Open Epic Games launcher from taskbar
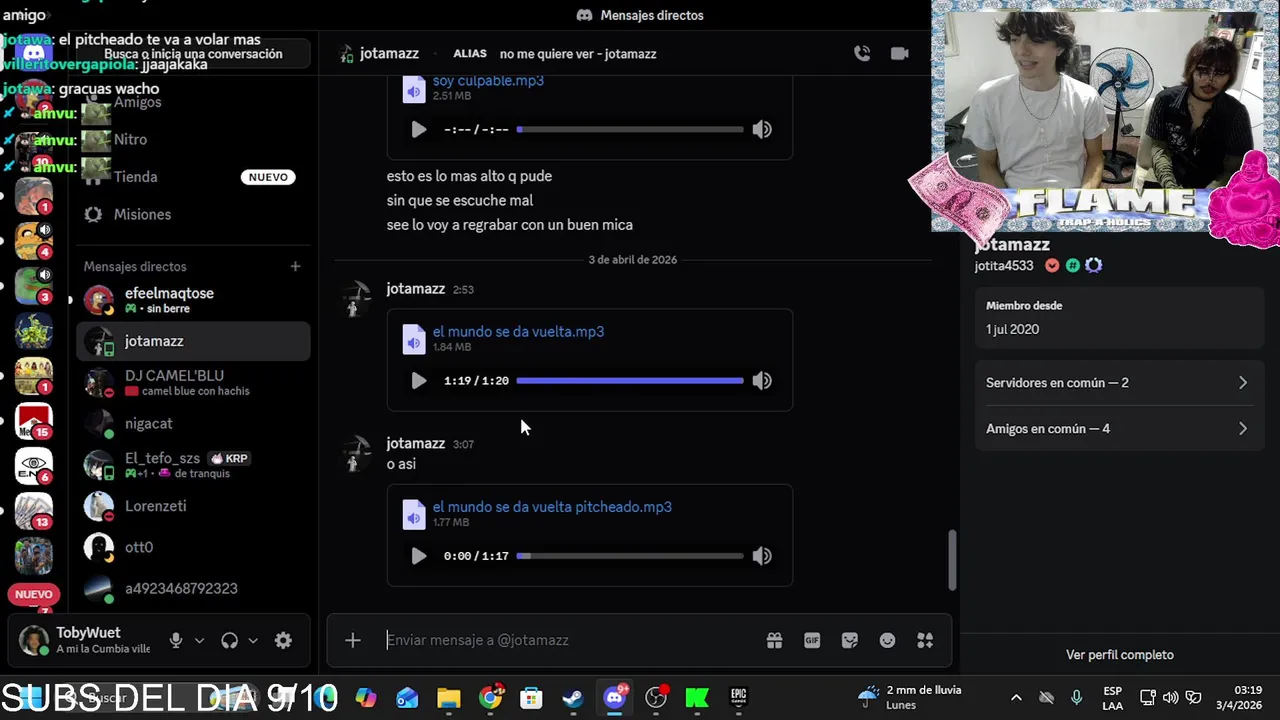 coord(738,697)
